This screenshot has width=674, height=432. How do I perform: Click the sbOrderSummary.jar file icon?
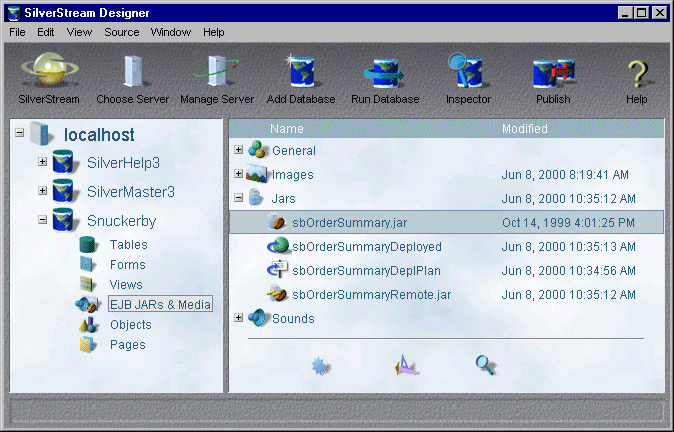coord(277,222)
